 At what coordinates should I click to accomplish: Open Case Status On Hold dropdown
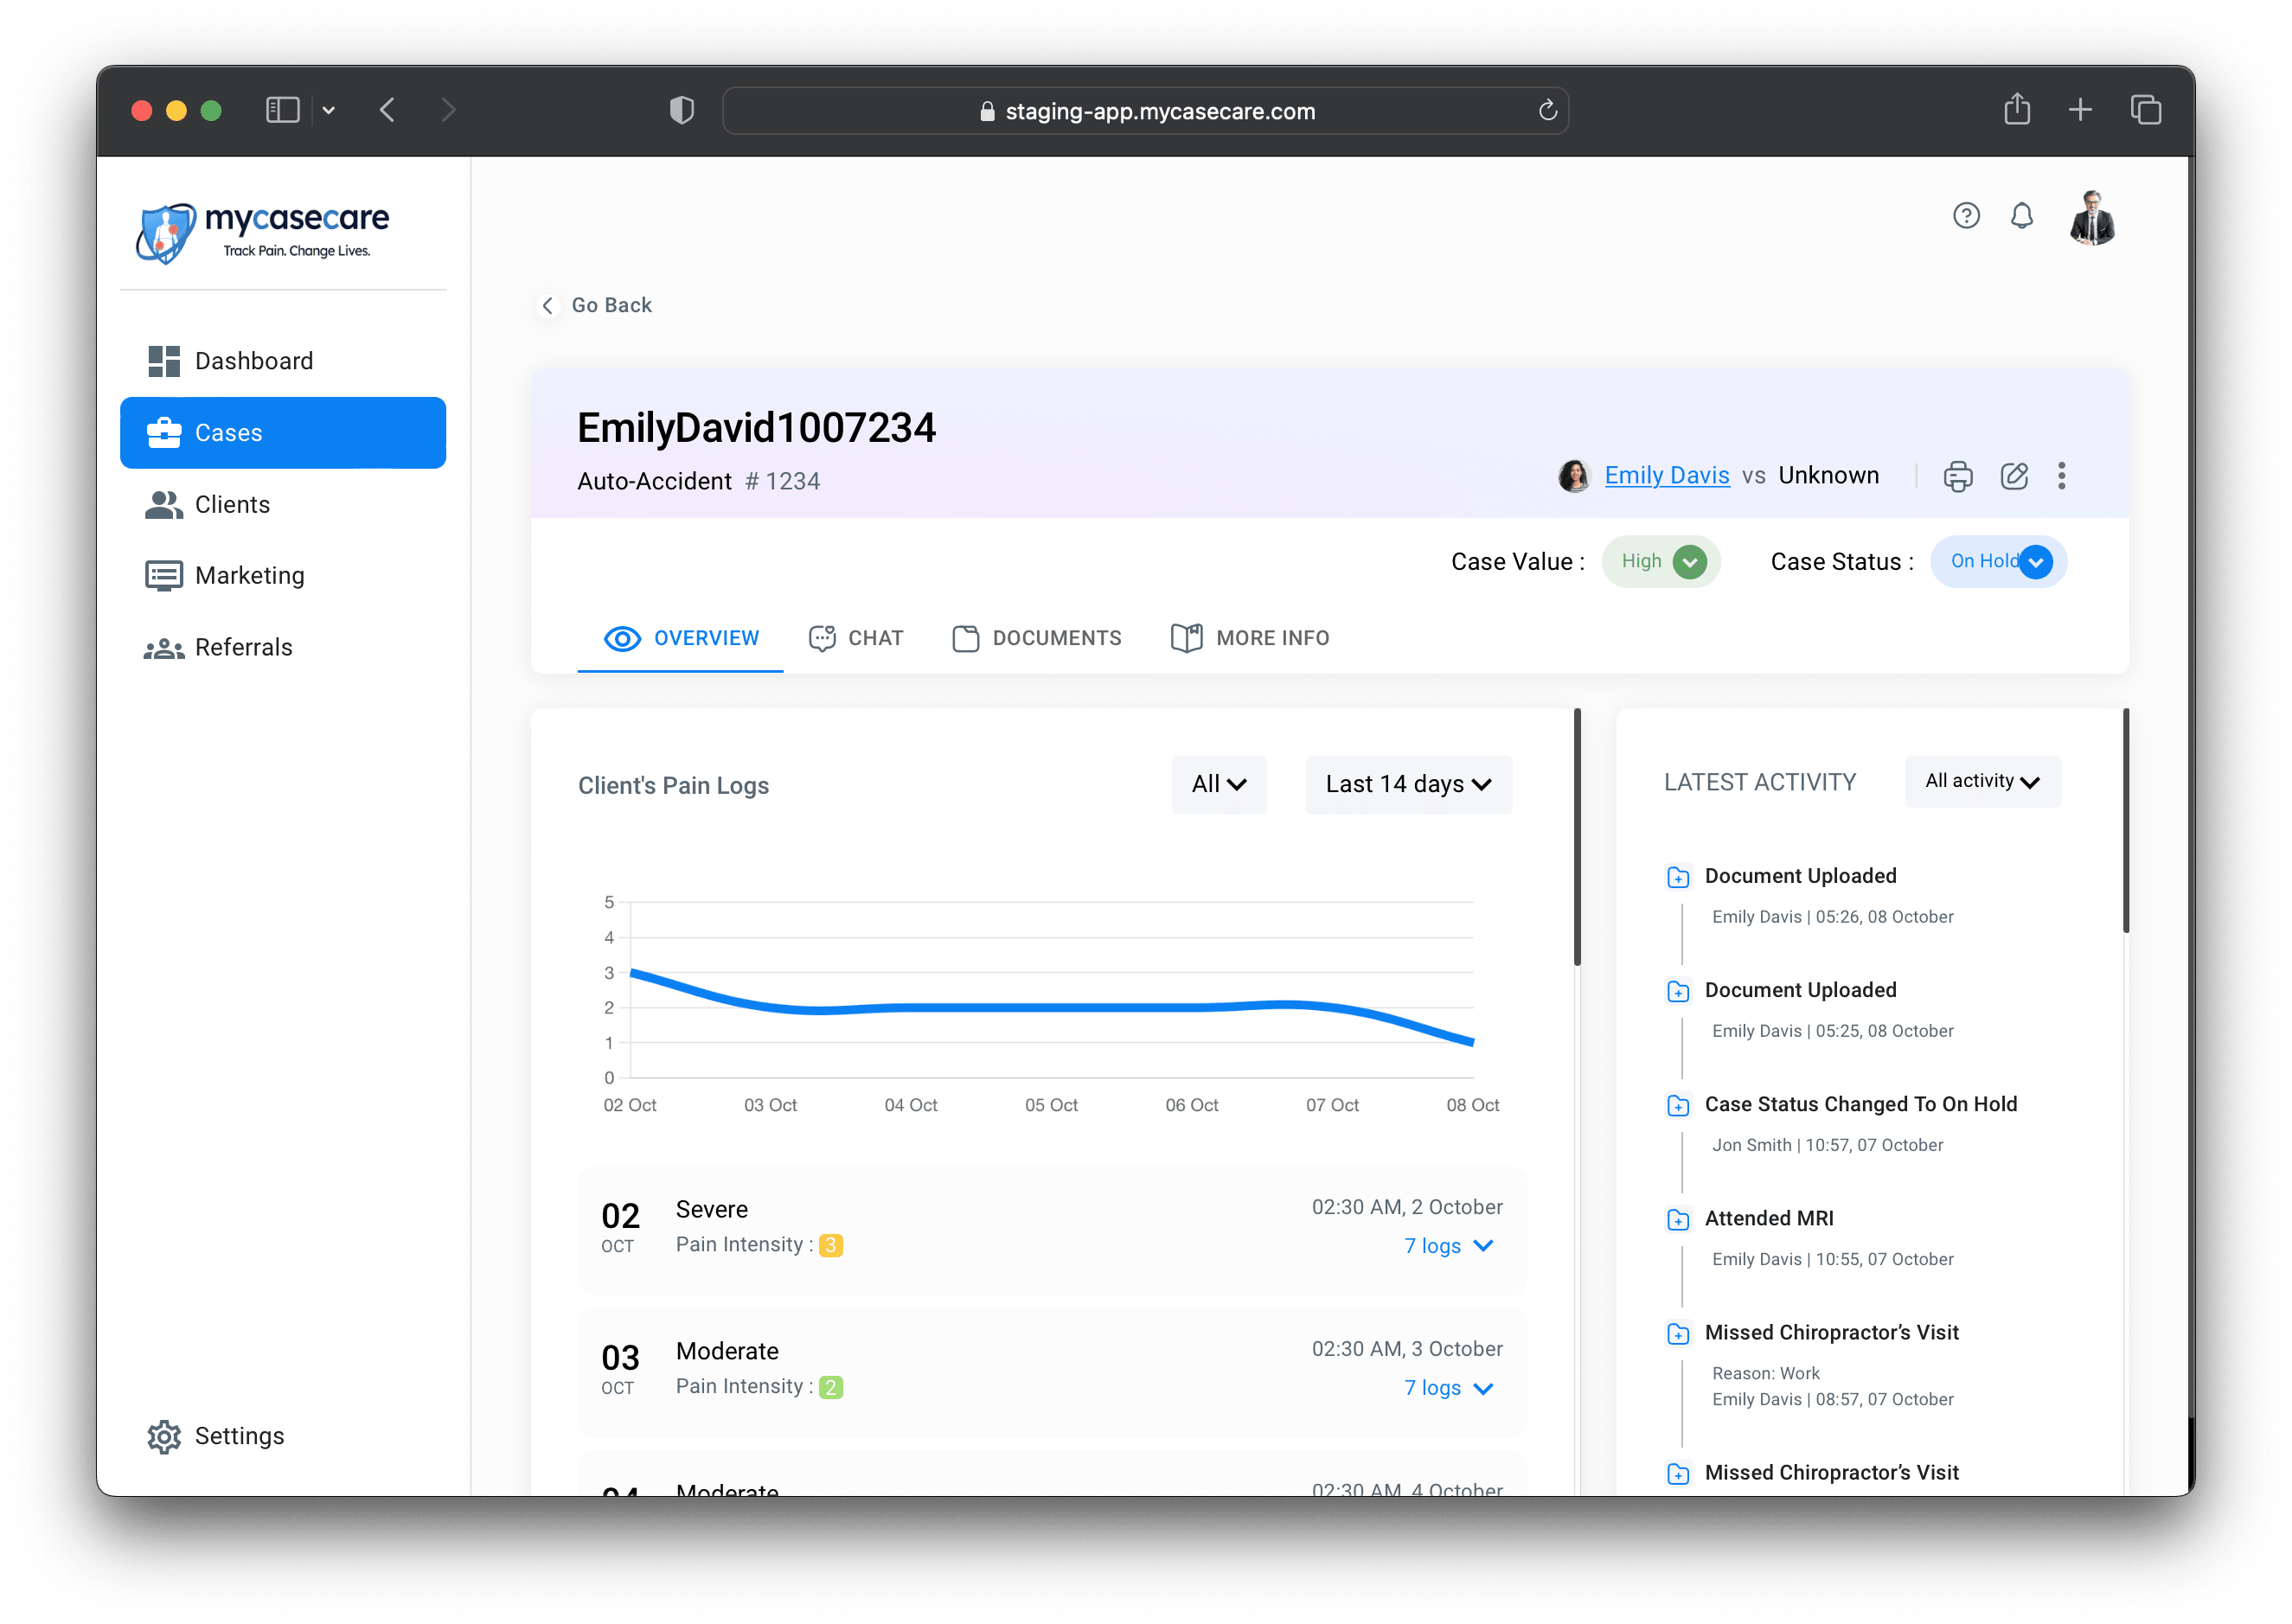1998,562
